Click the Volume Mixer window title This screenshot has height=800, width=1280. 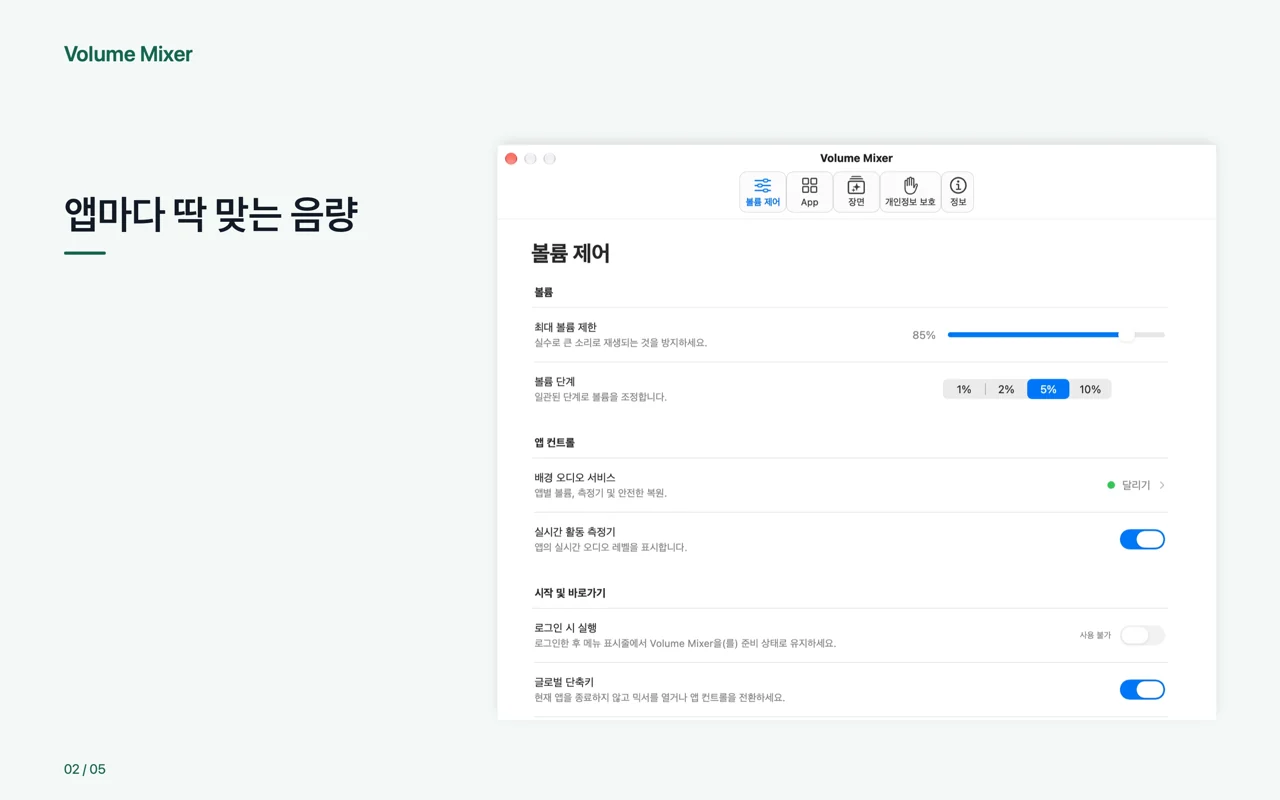tap(856, 158)
